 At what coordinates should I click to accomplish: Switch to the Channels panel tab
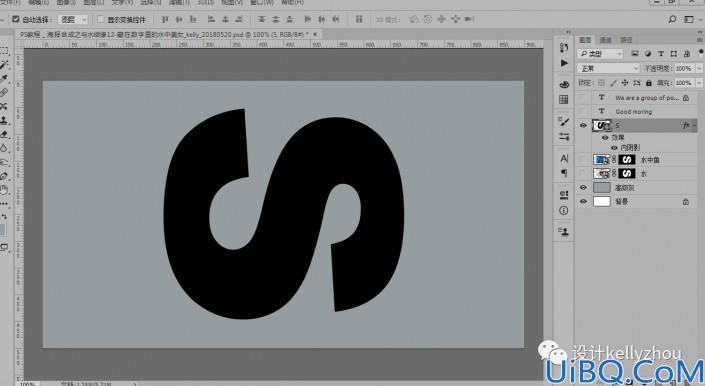coord(606,40)
